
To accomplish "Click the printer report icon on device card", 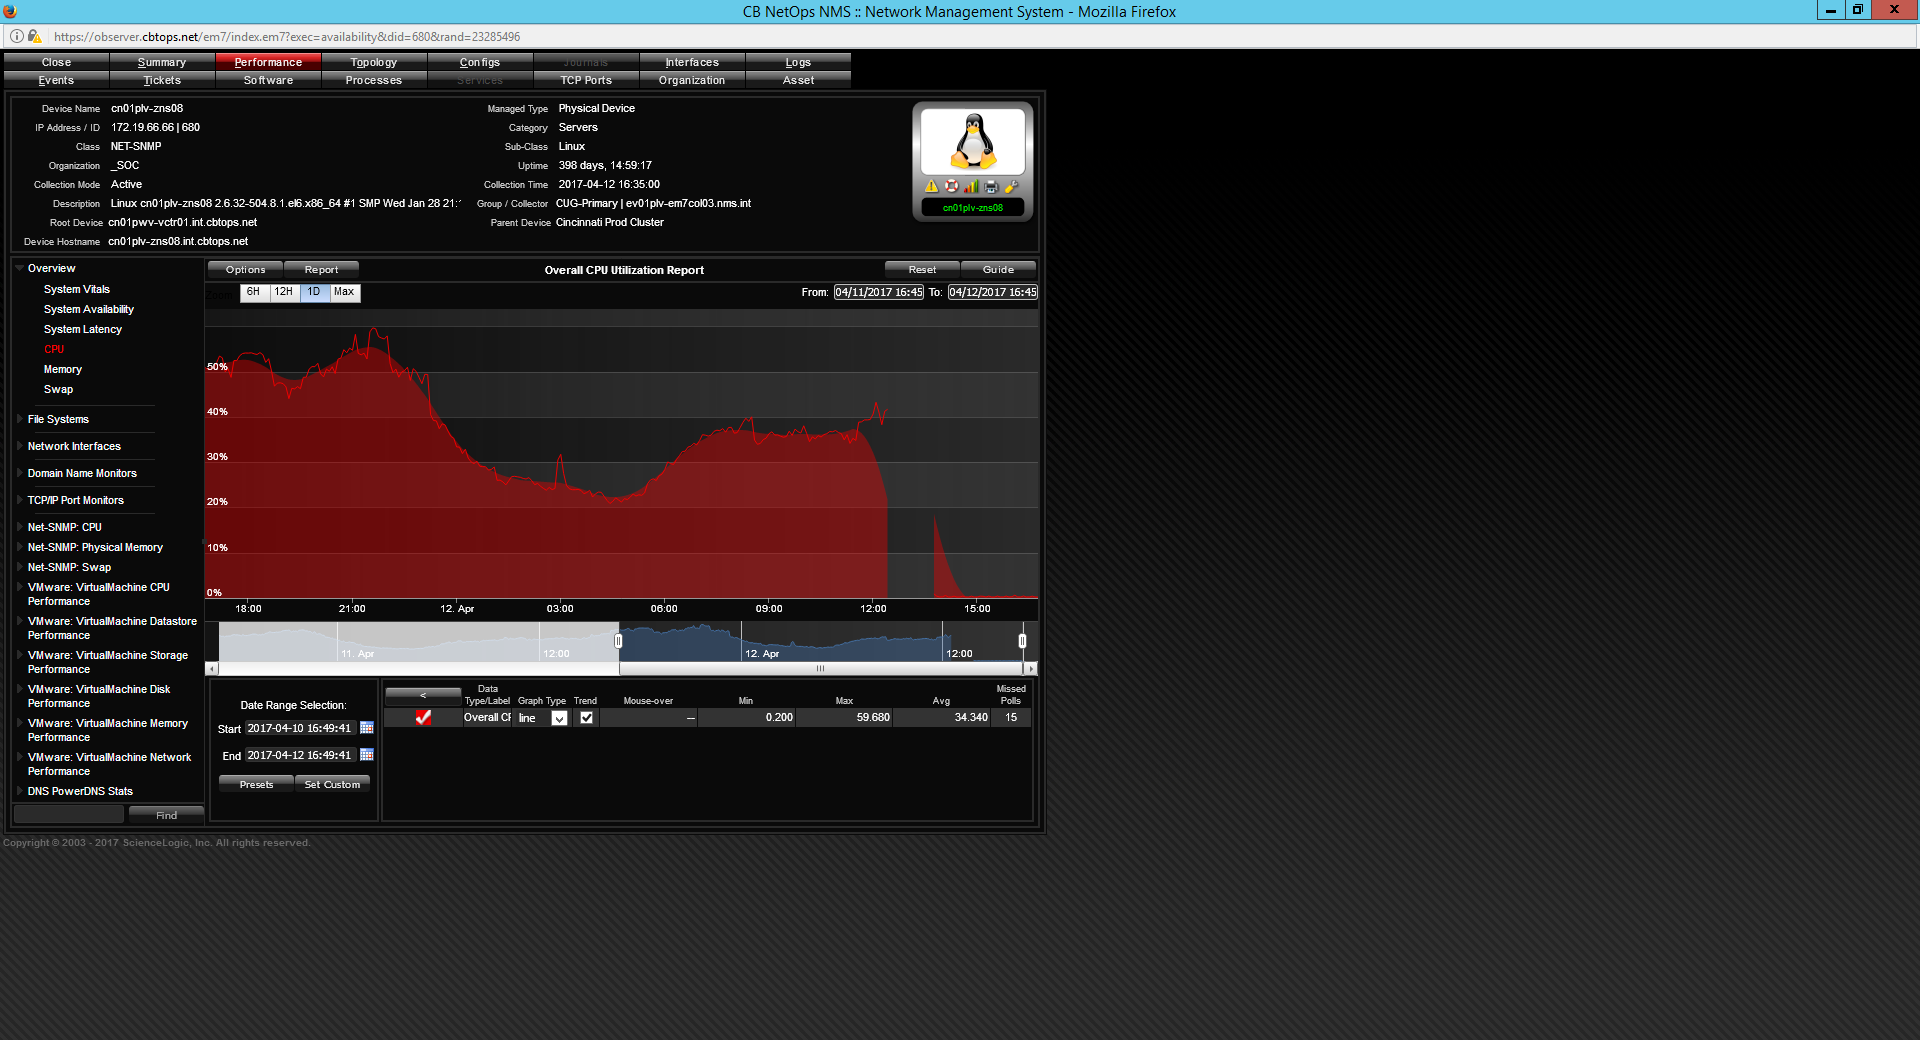I will [991, 186].
